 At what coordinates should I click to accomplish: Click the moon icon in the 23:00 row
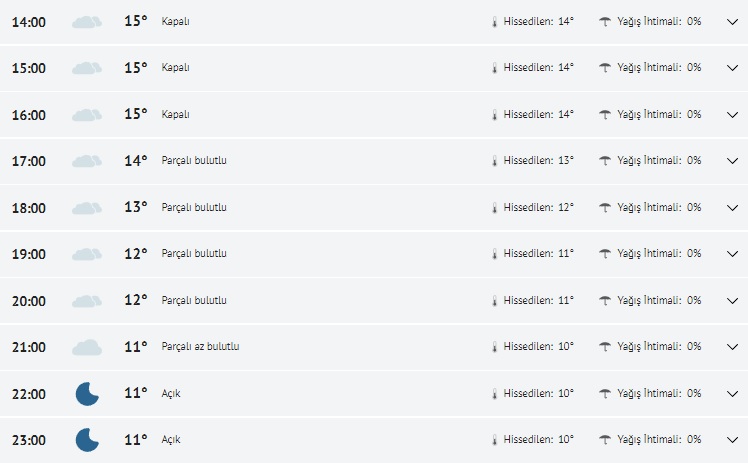click(87, 439)
